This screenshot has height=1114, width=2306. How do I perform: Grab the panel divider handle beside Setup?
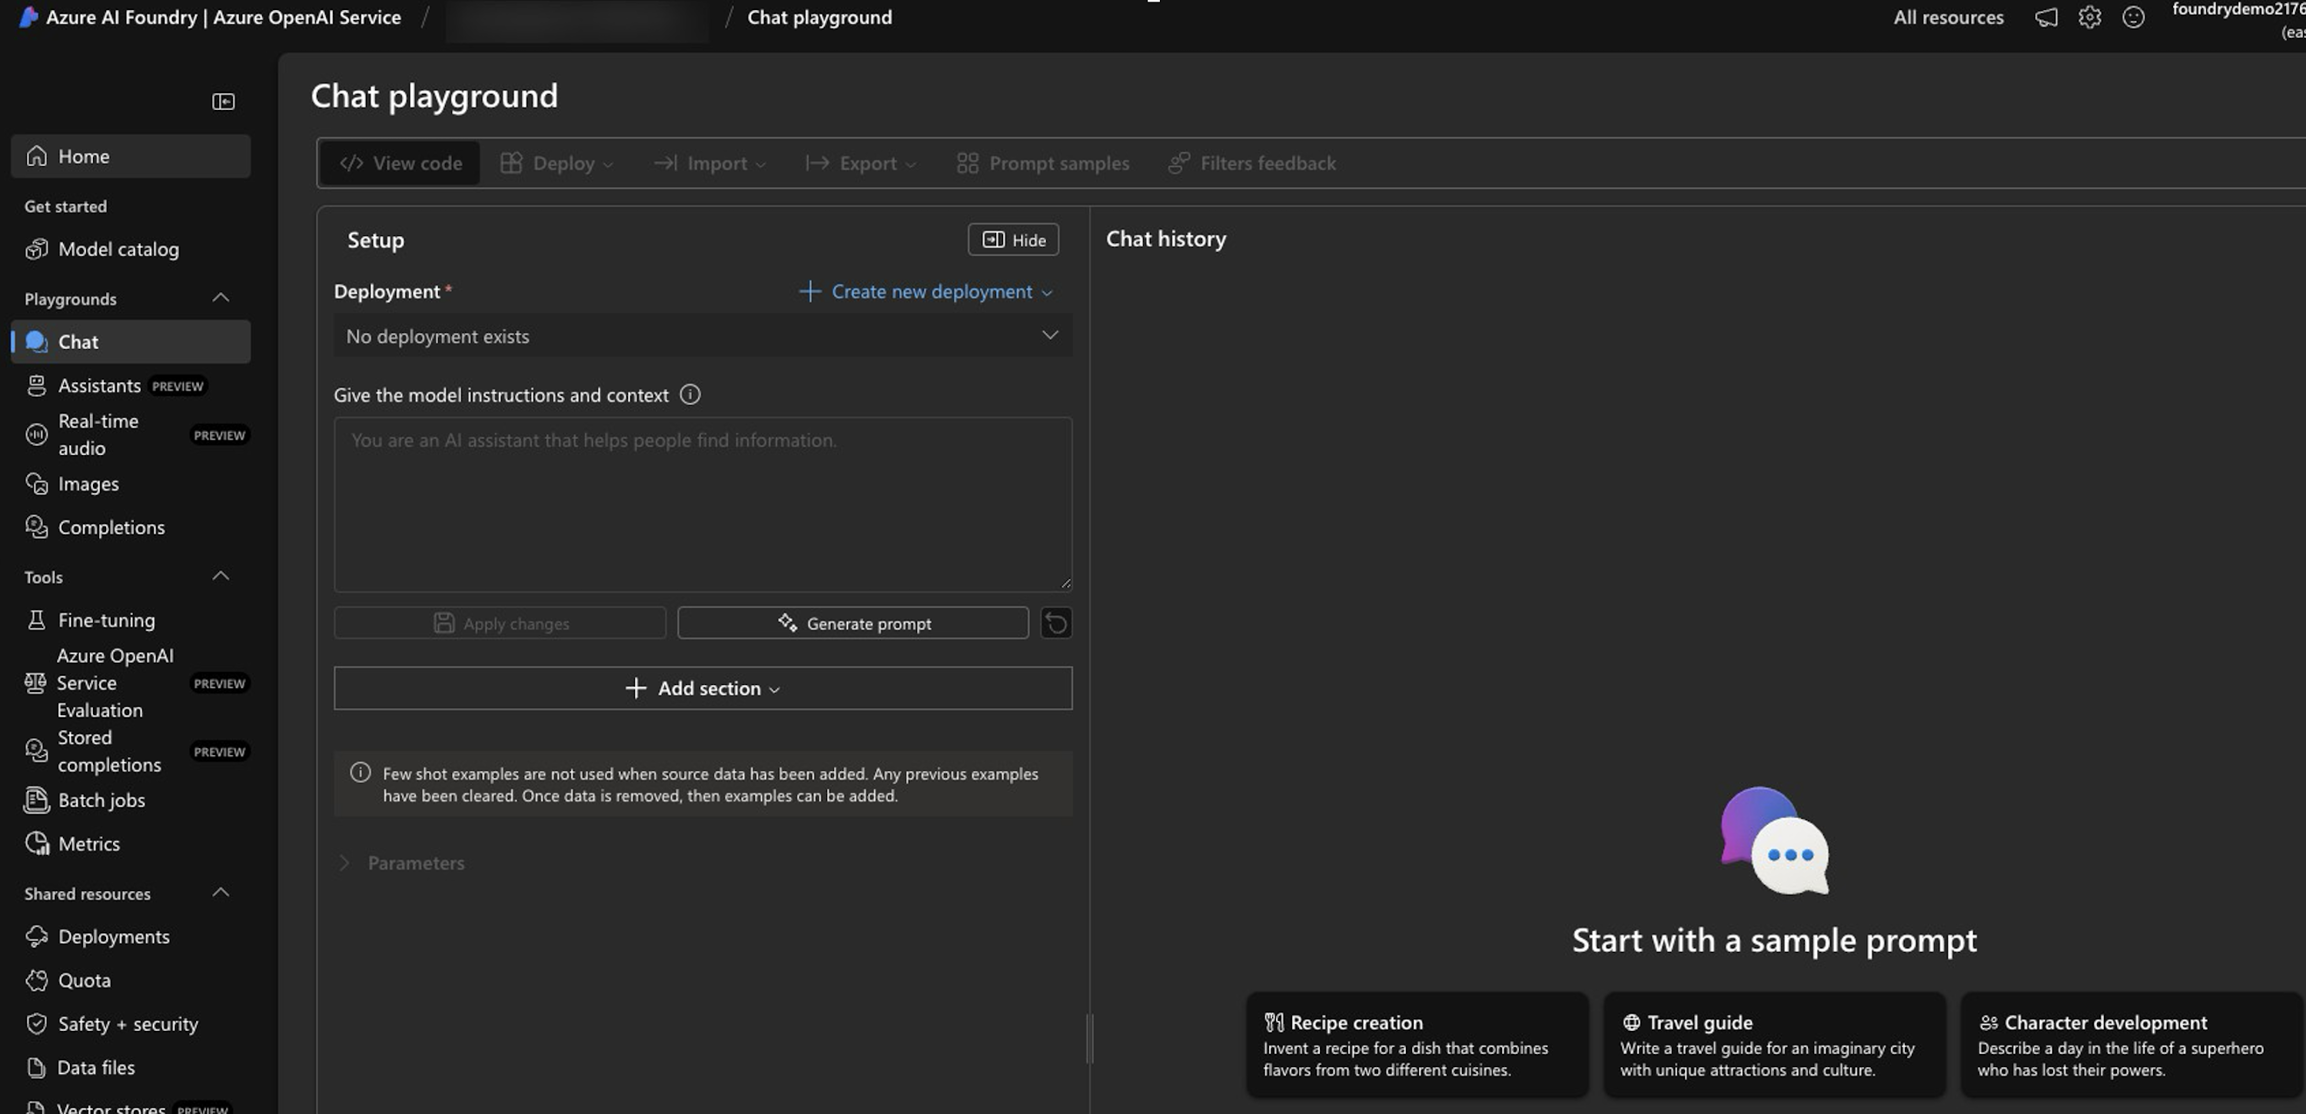point(1089,1038)
